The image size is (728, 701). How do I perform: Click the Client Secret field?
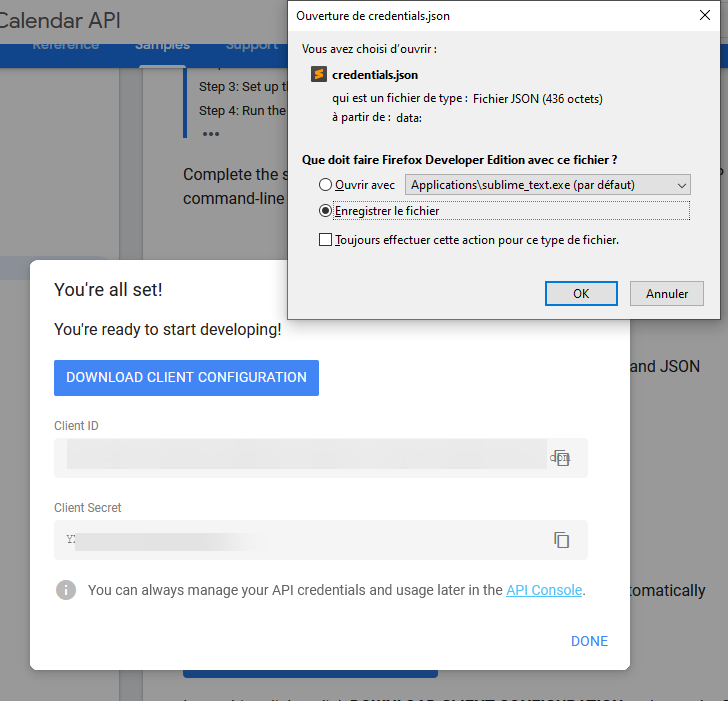point(321,540)
